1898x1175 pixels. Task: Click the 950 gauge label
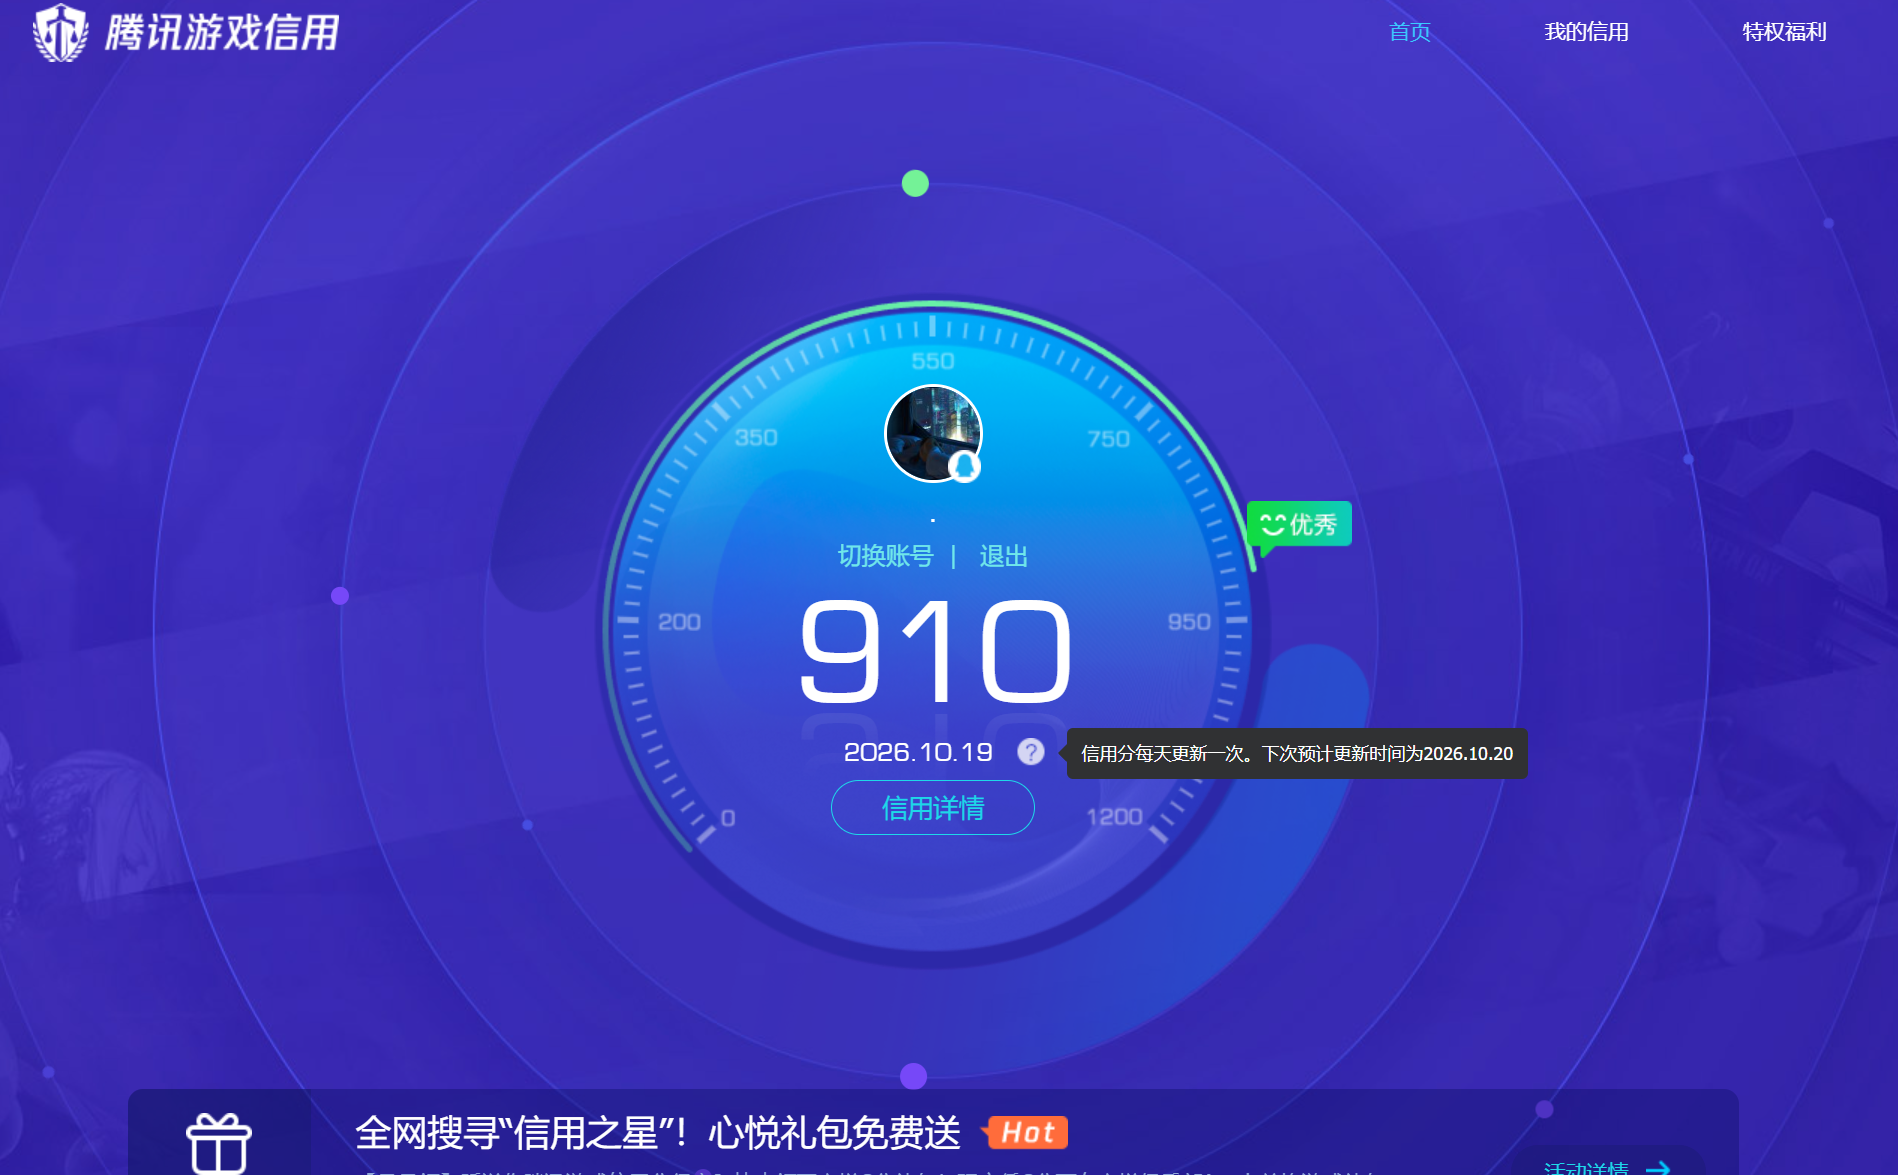click(x=1189, y=622)
